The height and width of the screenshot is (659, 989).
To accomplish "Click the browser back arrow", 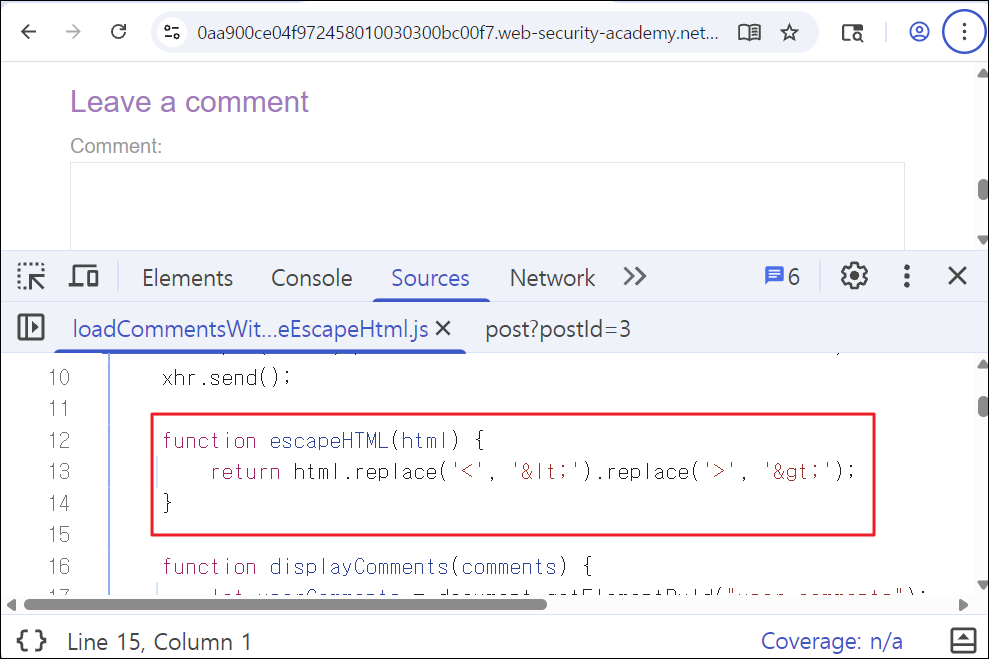I will (x=28, y=32).
